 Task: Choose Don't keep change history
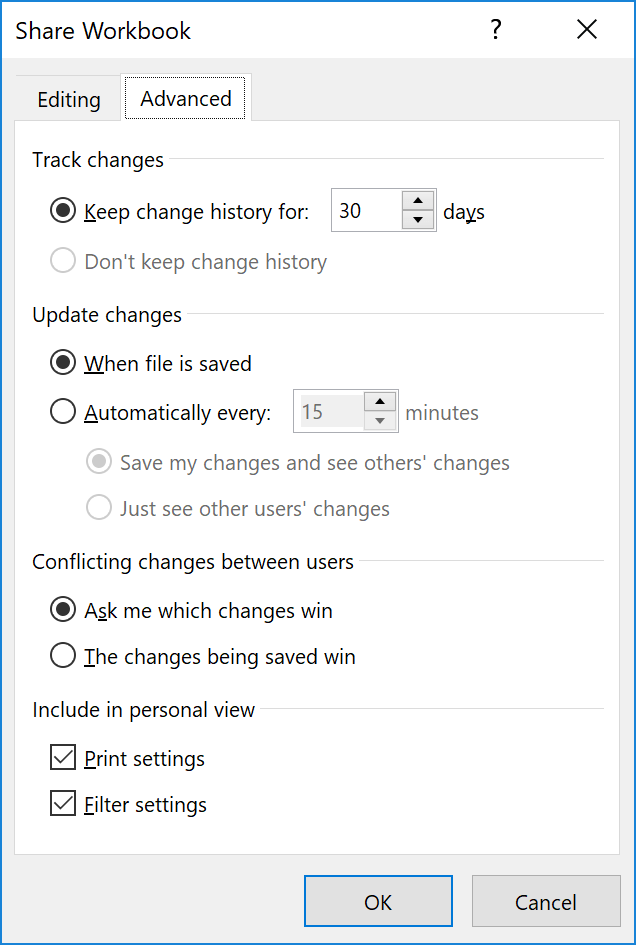tap(63, 262)
